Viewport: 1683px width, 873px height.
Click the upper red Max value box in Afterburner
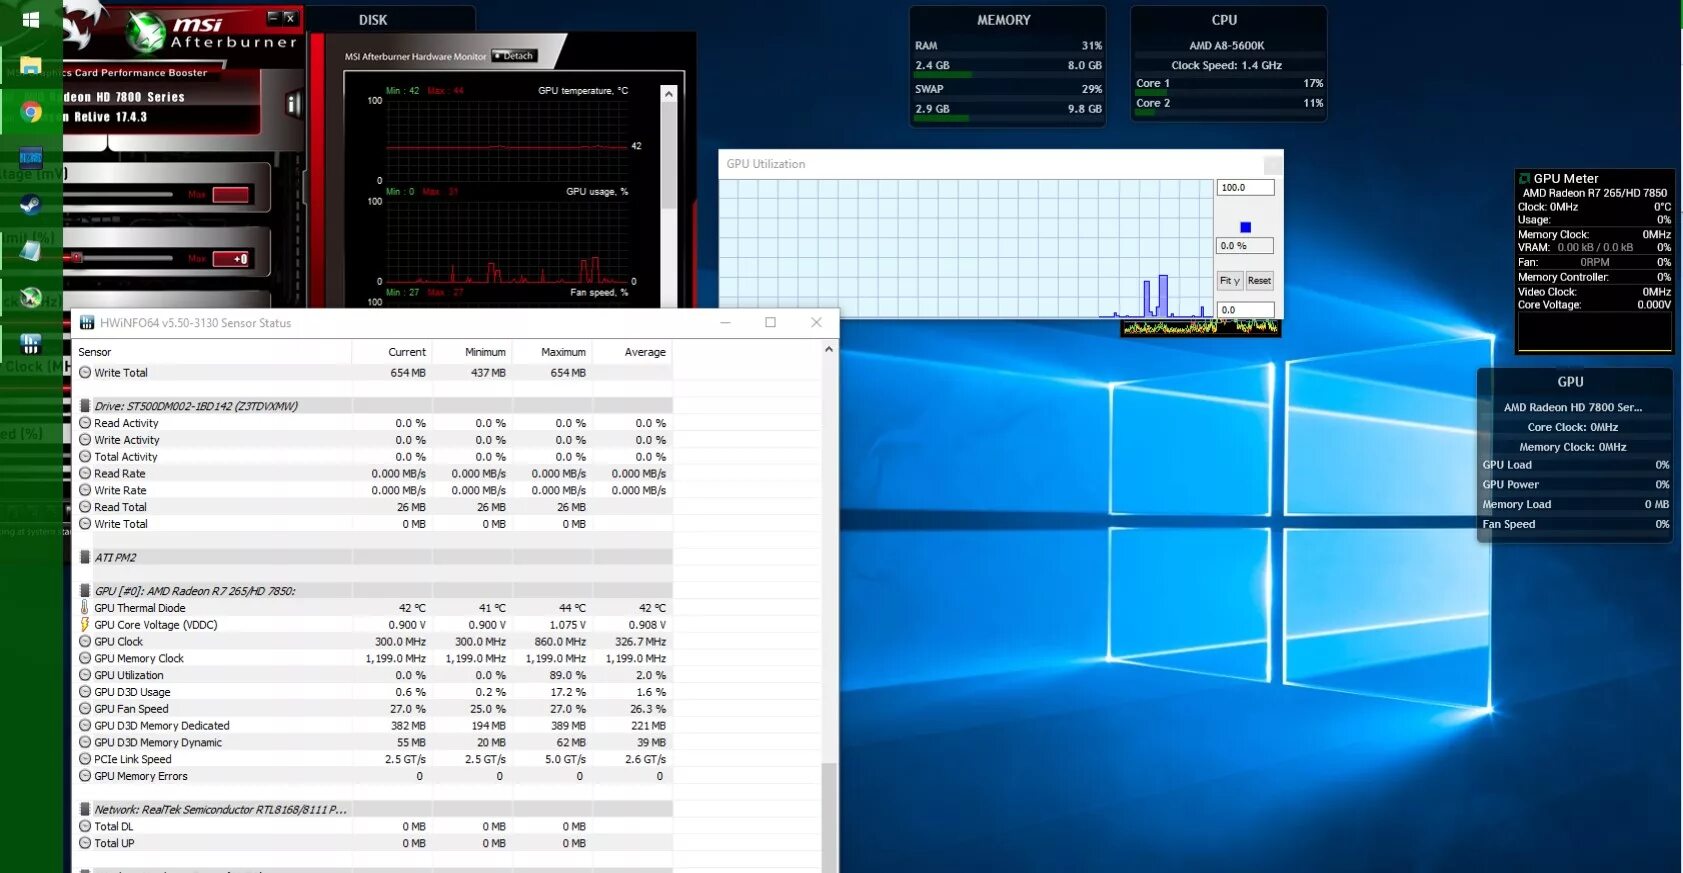230,195
